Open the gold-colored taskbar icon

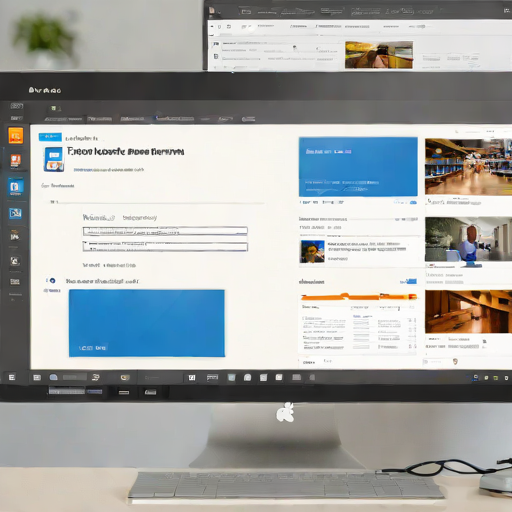(125, 377)
